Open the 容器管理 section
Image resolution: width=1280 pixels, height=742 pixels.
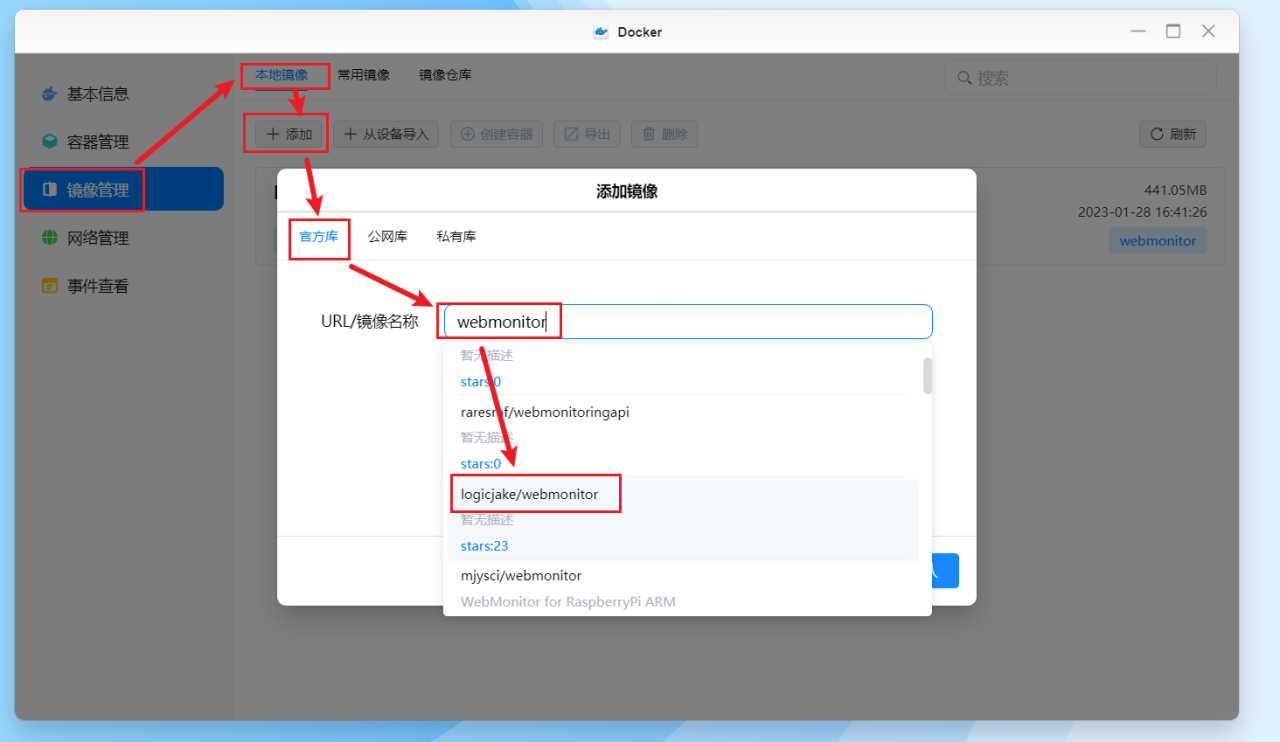[x=100, y=141]
